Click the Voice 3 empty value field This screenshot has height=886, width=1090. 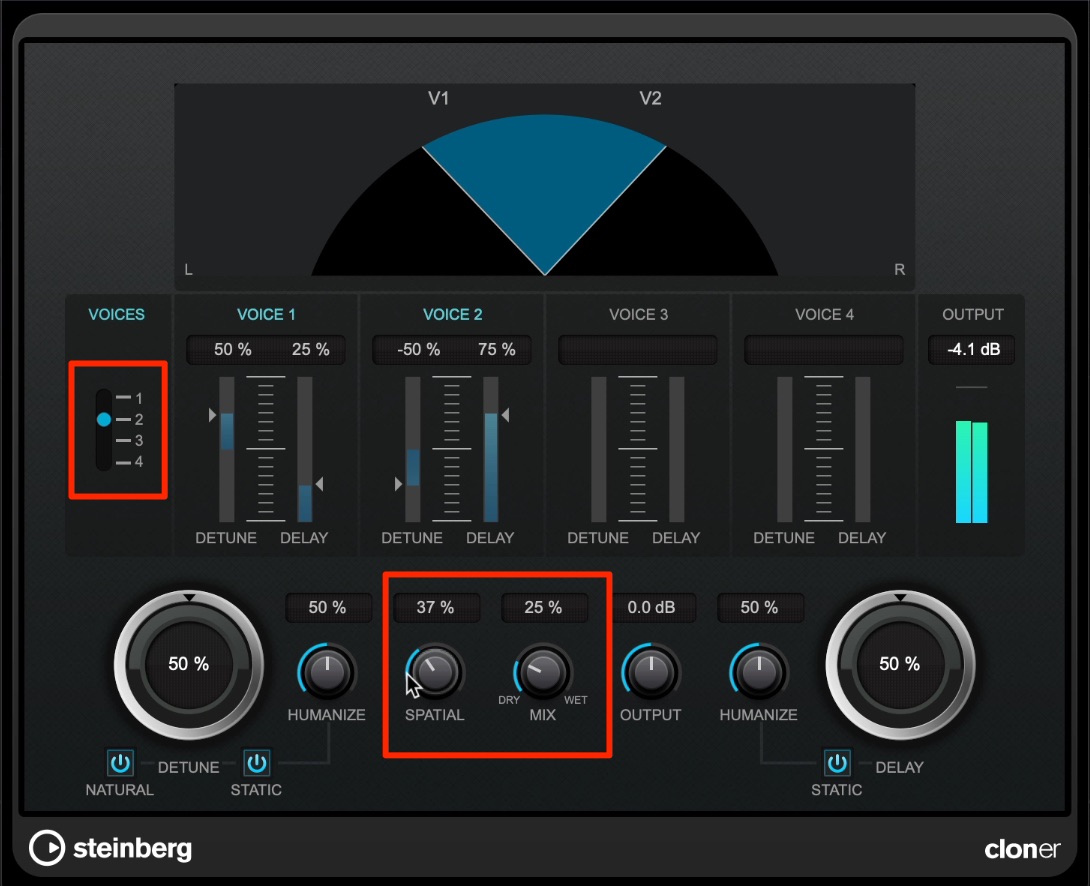(x=637, y=350)
